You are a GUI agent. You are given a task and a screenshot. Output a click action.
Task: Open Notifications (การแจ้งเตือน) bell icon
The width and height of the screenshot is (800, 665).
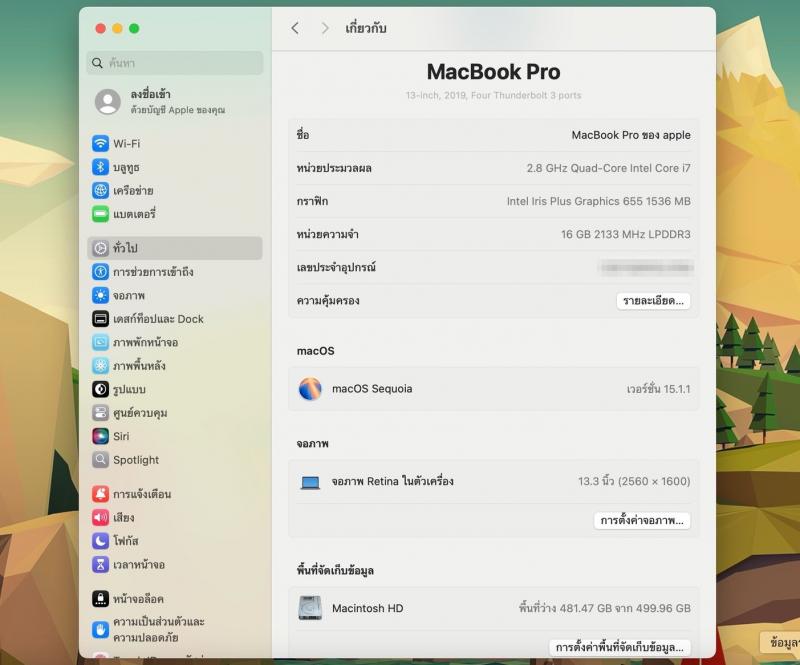point(101,494)
